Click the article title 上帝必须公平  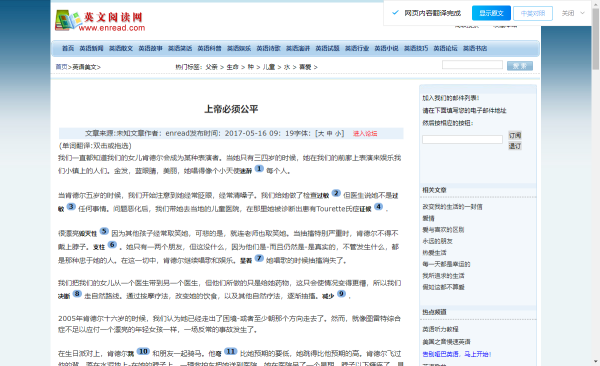(231, 109)
